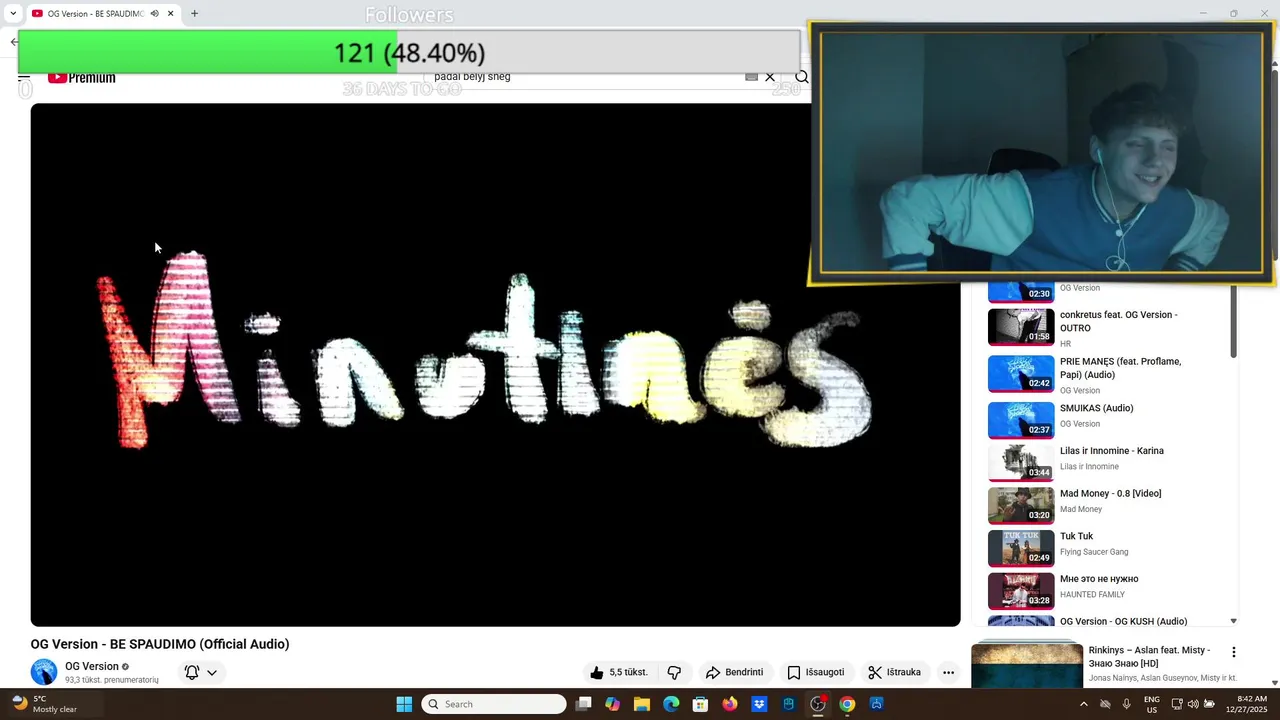Click the Rinkinys mix thumbnail
1280x720 pixels.
1027,666
